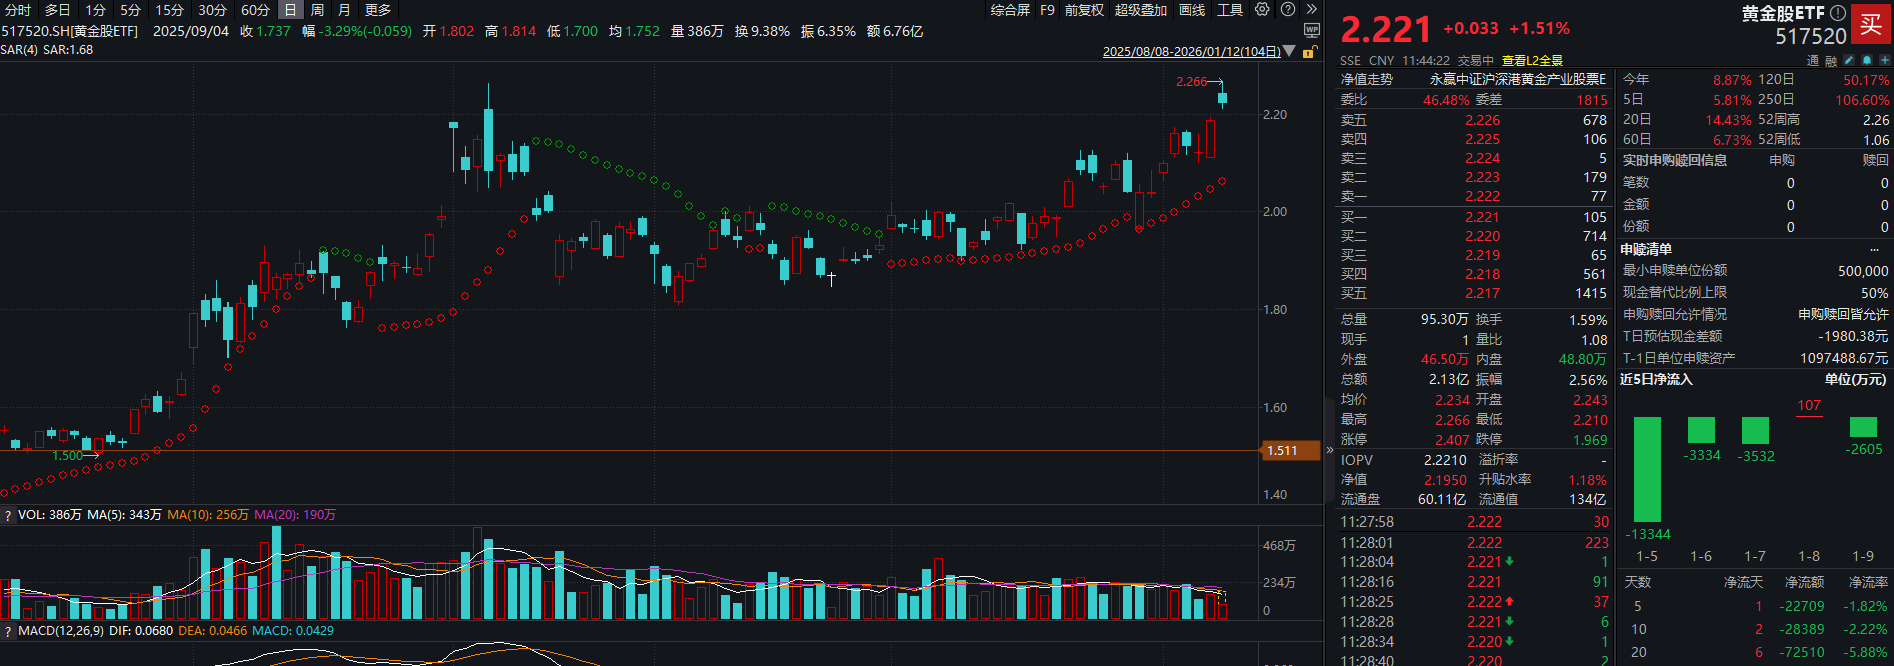Viewport: 1894px width, 666px height.
Task: Select the 30分 period tab
Action: [212, 10]
